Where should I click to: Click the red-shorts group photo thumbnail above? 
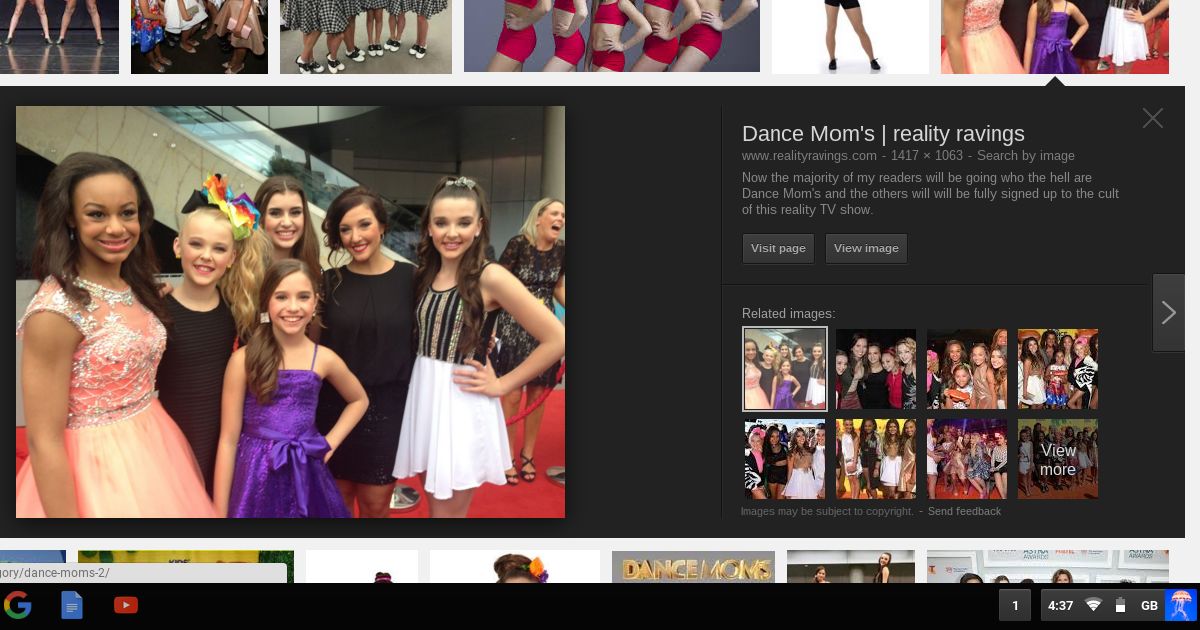click(x=611, y=36)
